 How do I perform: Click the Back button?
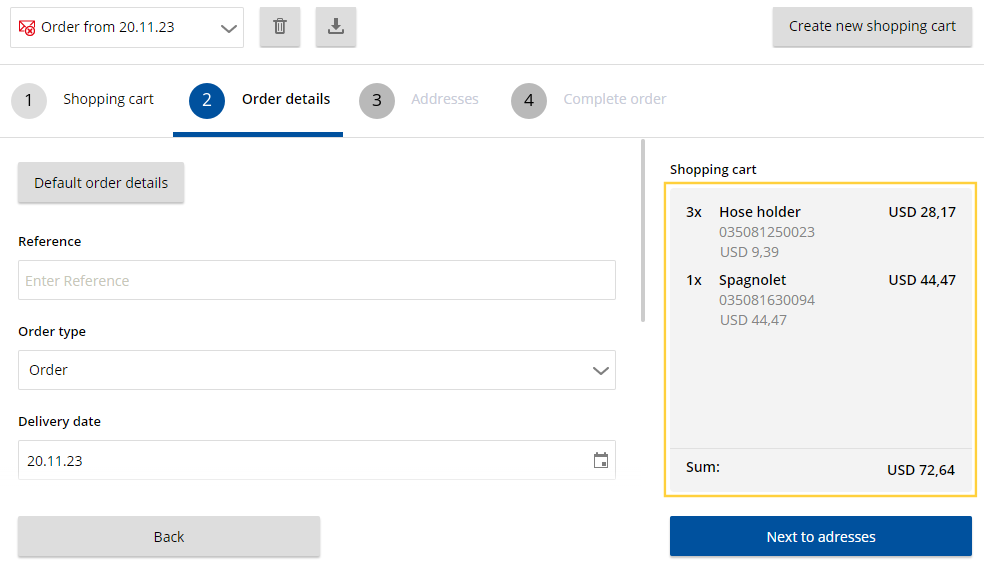pos(169,537)
